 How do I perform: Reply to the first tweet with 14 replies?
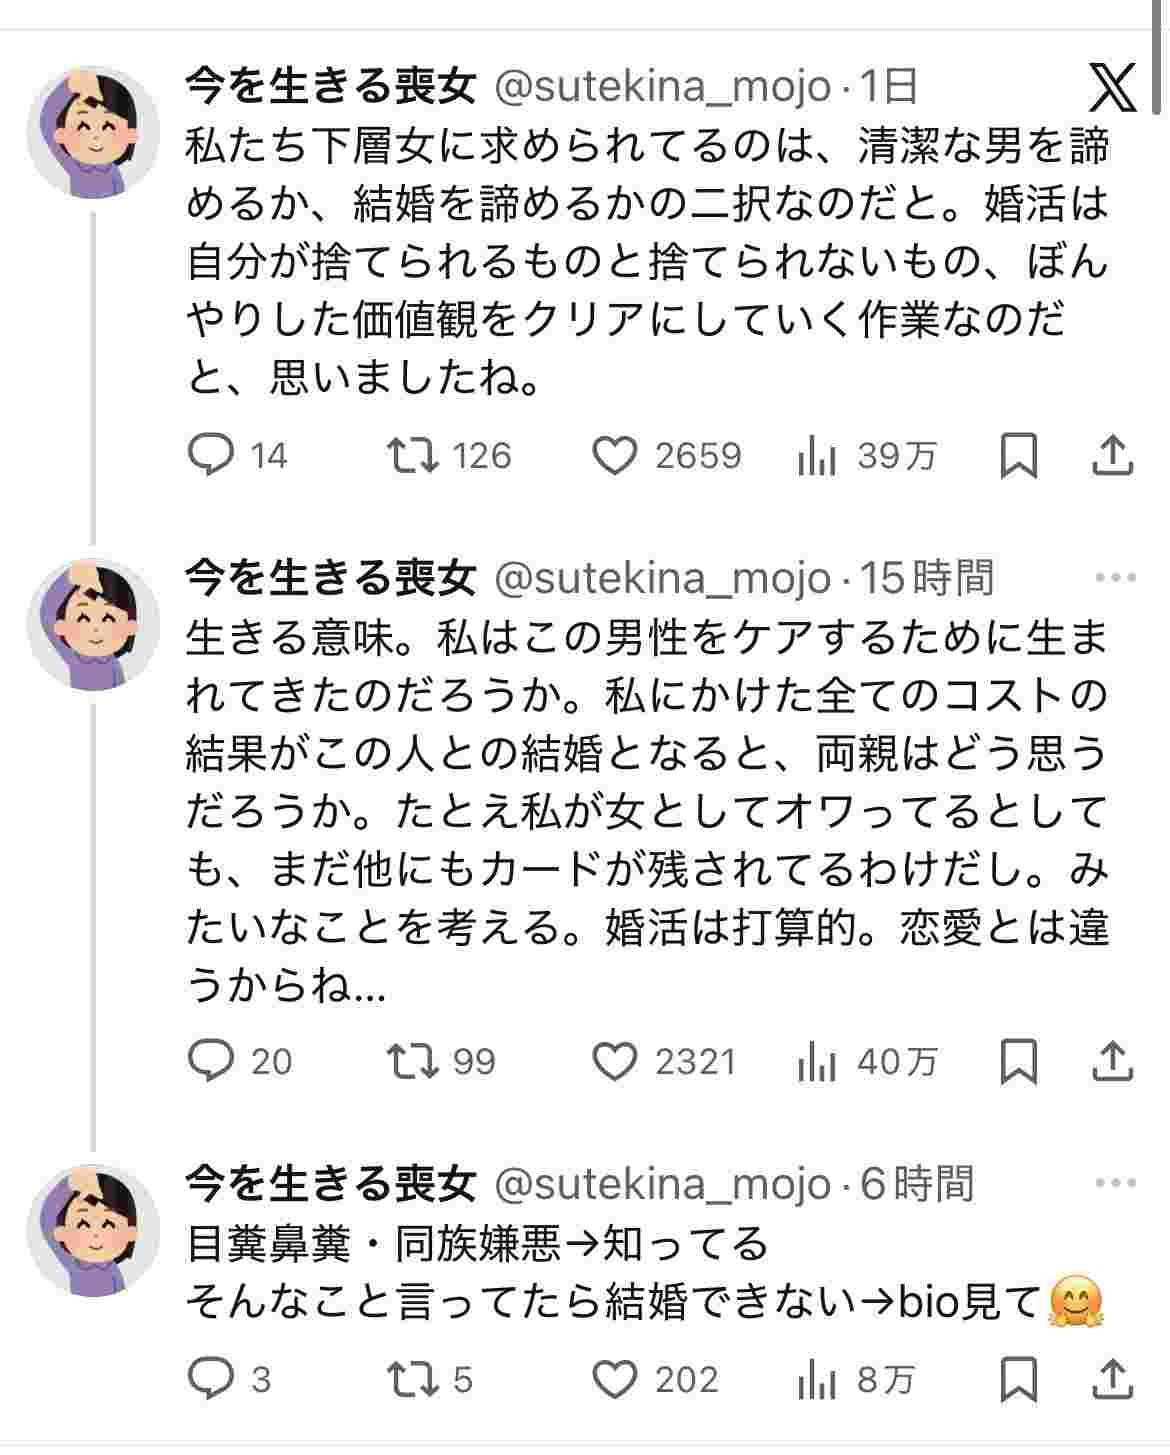[211, 456]
